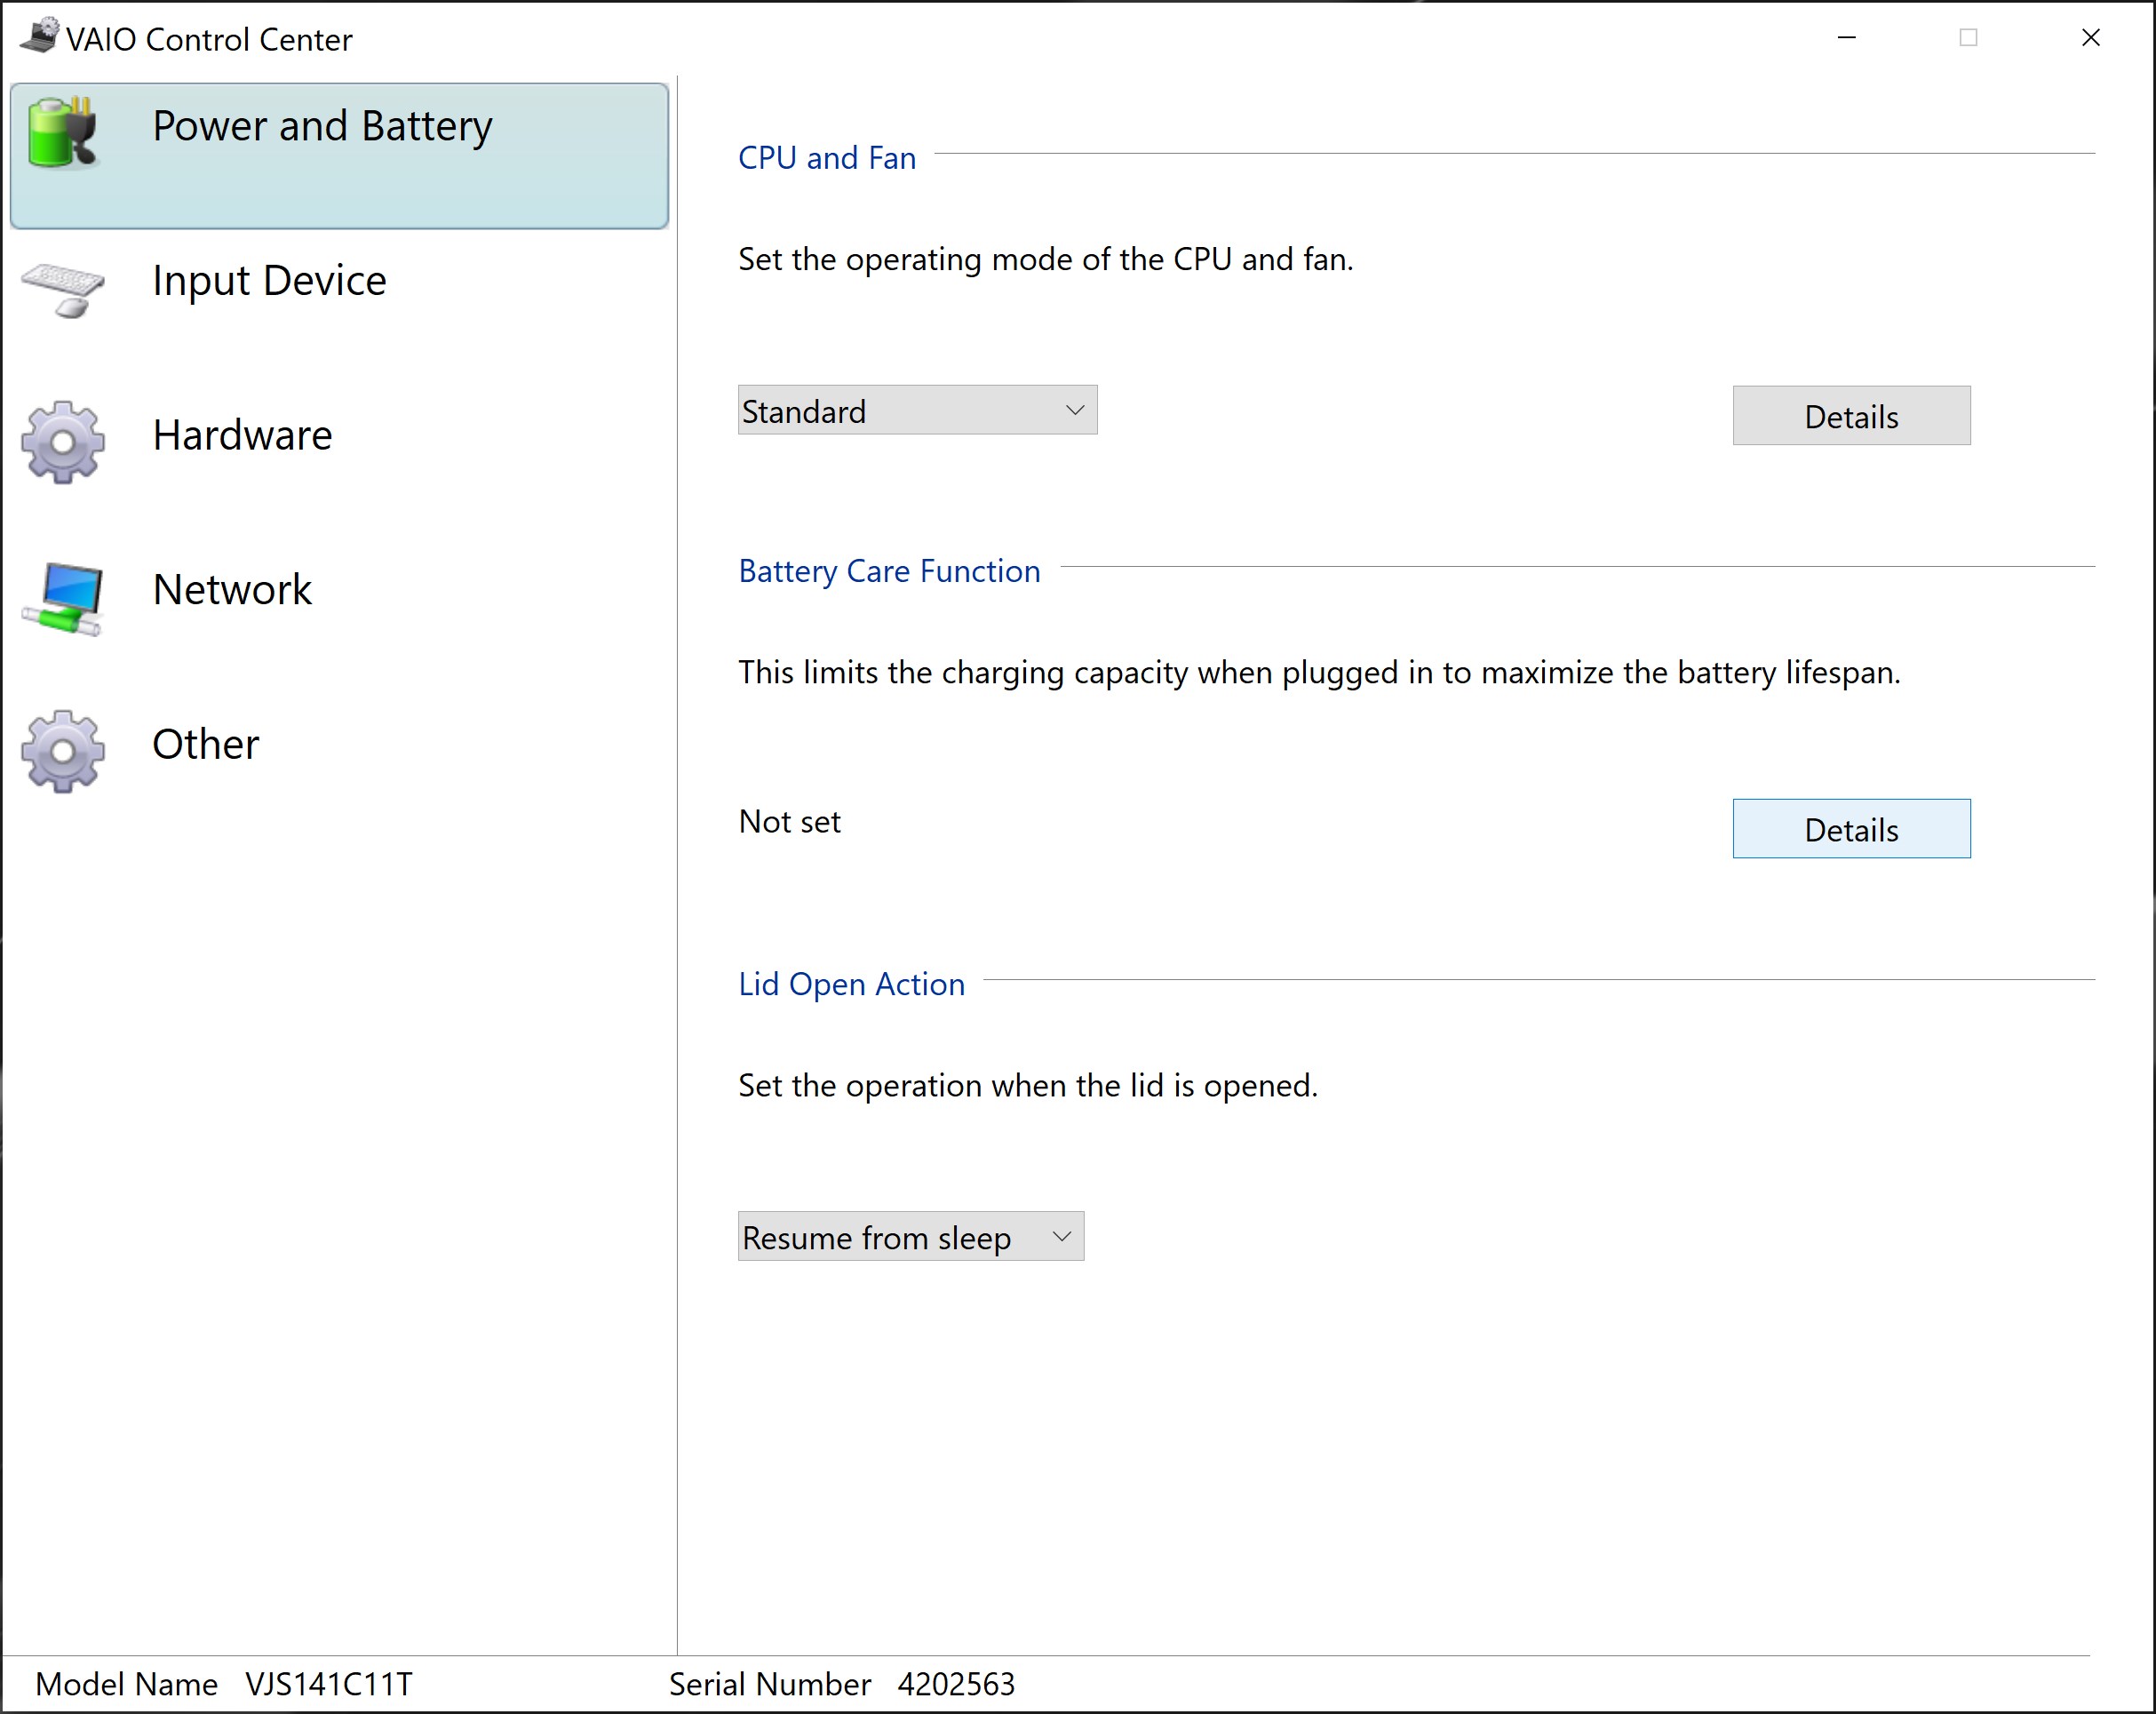This screenshot has width=2156, height=1714.
Task: Close the VAIO Control Center window
Action: click(x=2090, y=38)
